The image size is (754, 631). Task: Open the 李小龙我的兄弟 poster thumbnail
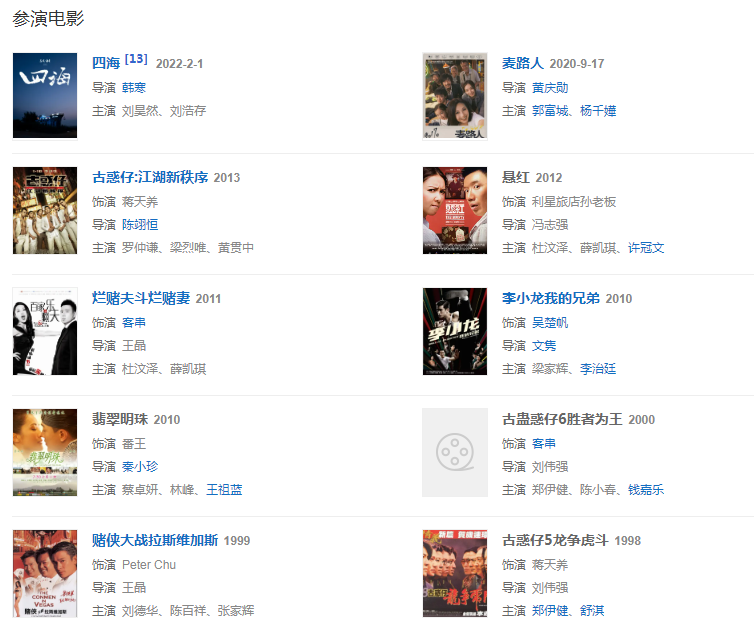pos(455,331)
